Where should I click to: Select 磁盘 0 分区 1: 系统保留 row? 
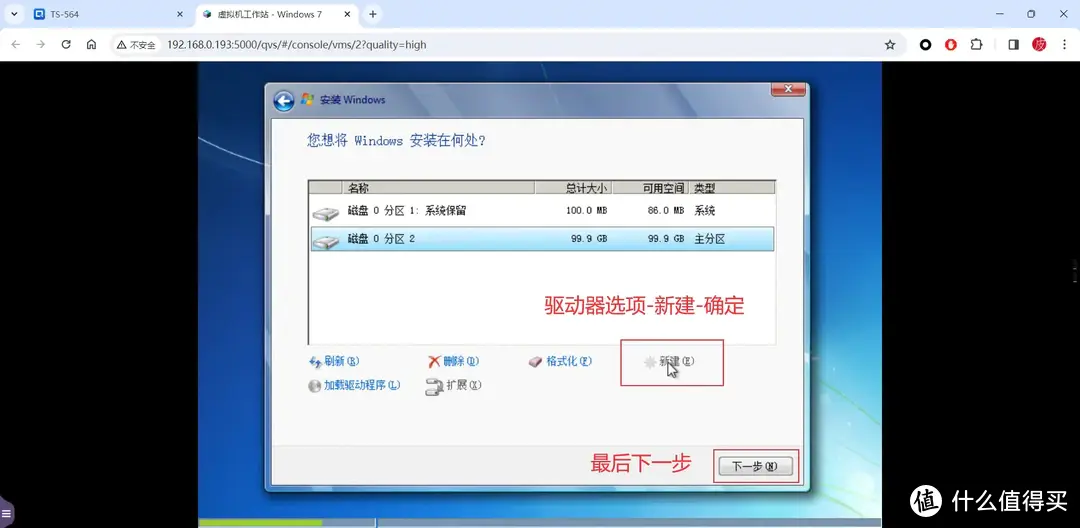pyautogui.click(x=542, y=211)
